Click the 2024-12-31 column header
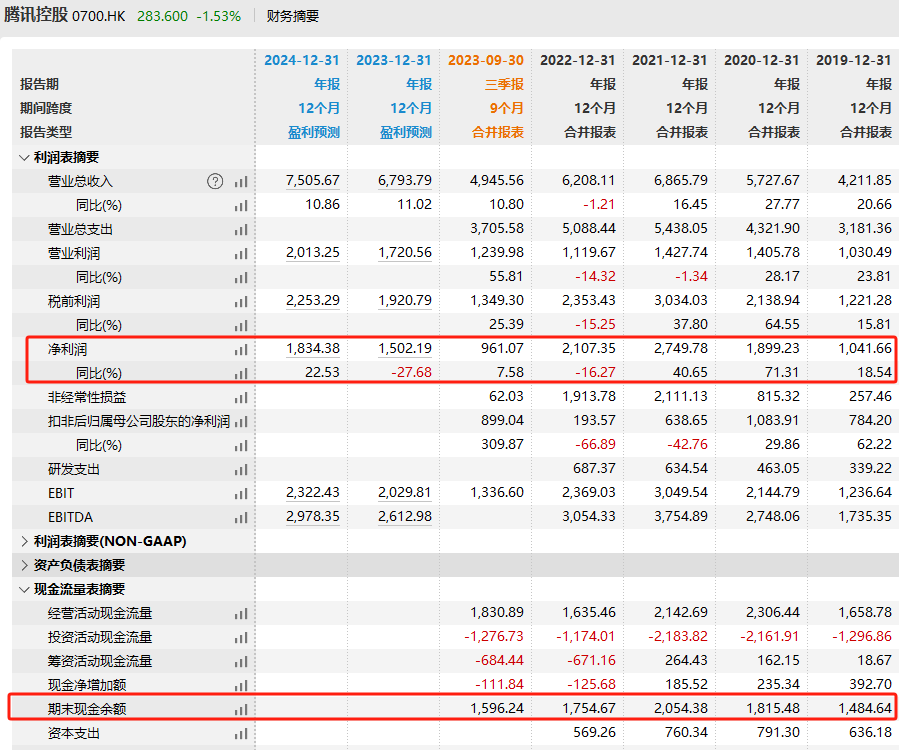This screenshot has width=899, height=750. tap(302, 60)
